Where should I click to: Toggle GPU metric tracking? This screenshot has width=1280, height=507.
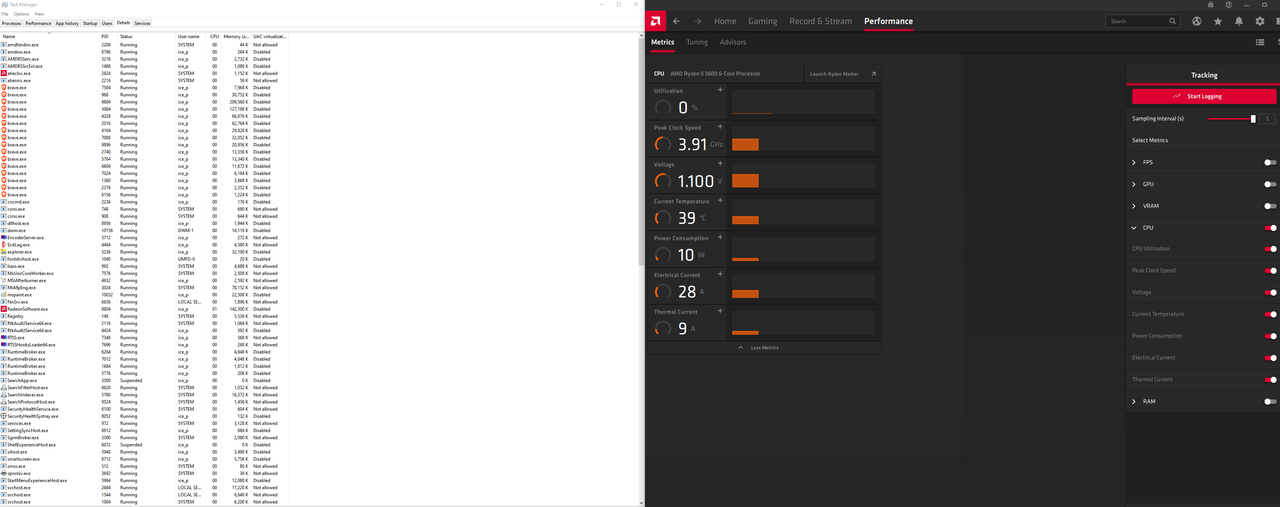1270,184
